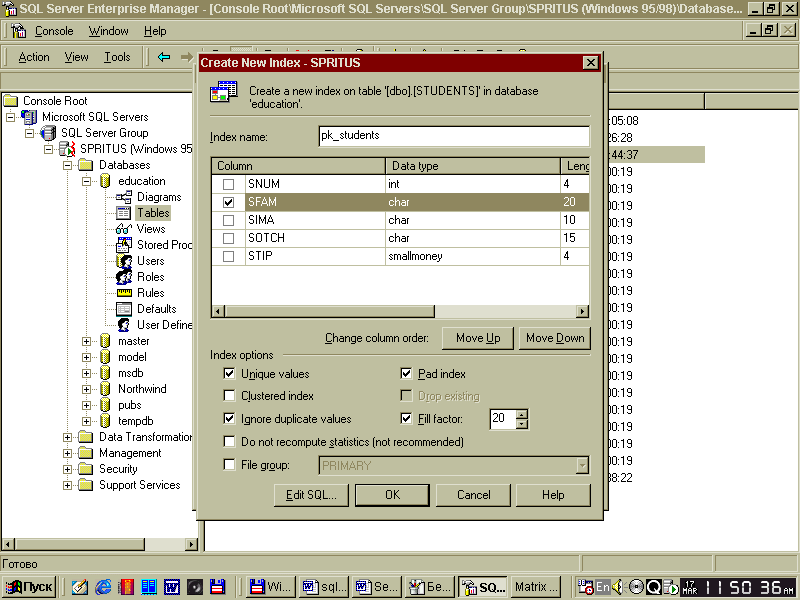This screenshot has width=800, height=600.
Task: Toggle the Unique values checkbox
Action: pyautogui.click(x=229, y=373)
